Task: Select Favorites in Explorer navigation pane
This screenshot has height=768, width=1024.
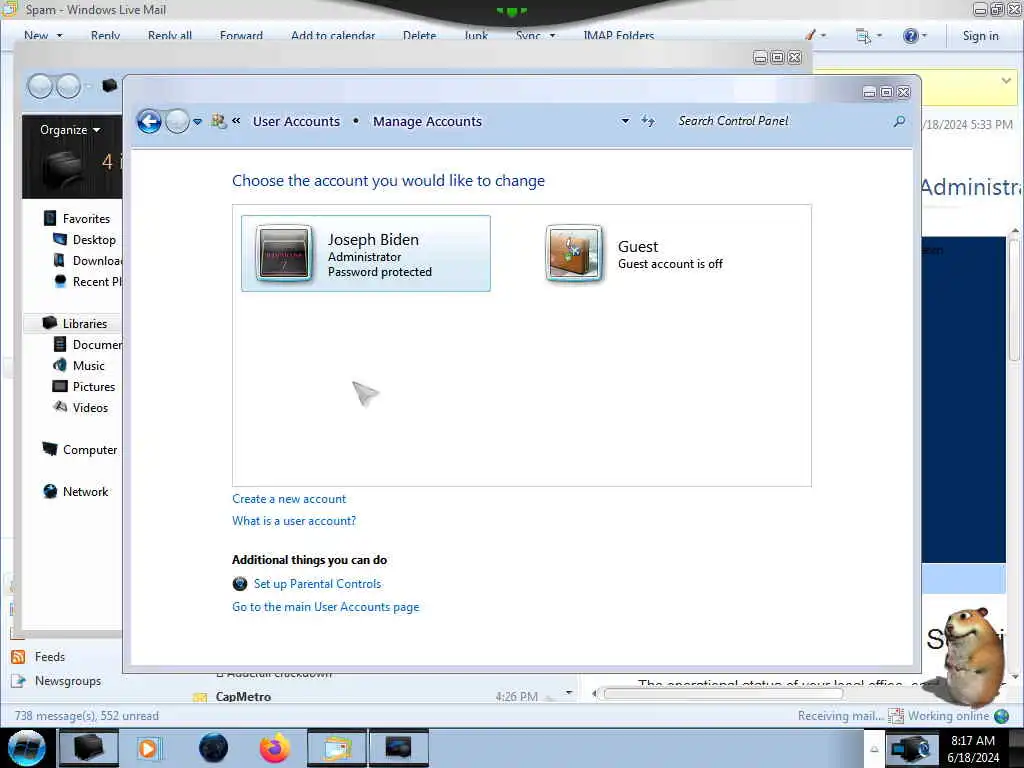Action: pyautogui.click(x=86, y=219)
